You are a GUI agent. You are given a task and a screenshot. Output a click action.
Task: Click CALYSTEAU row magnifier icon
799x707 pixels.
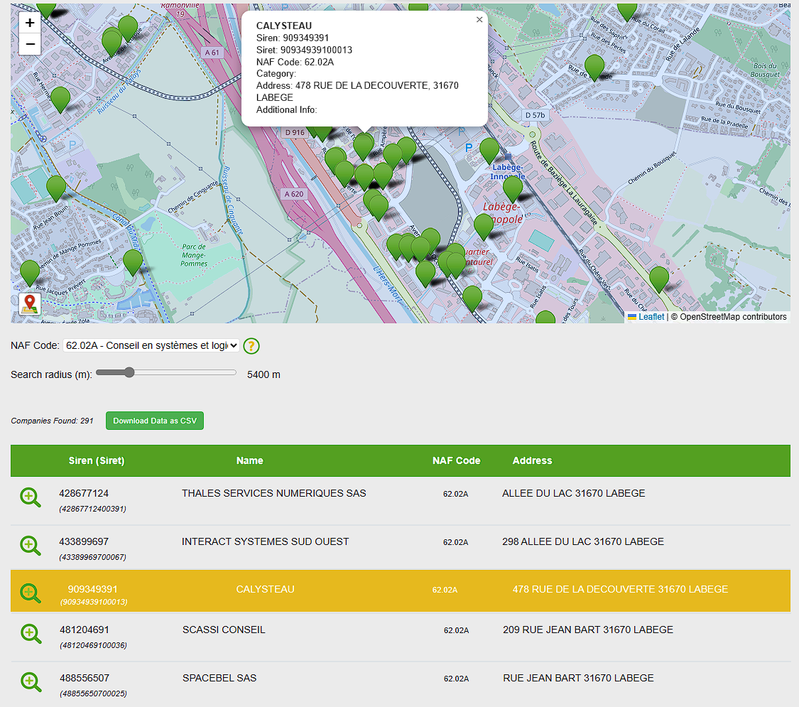[x=30, y=593]
